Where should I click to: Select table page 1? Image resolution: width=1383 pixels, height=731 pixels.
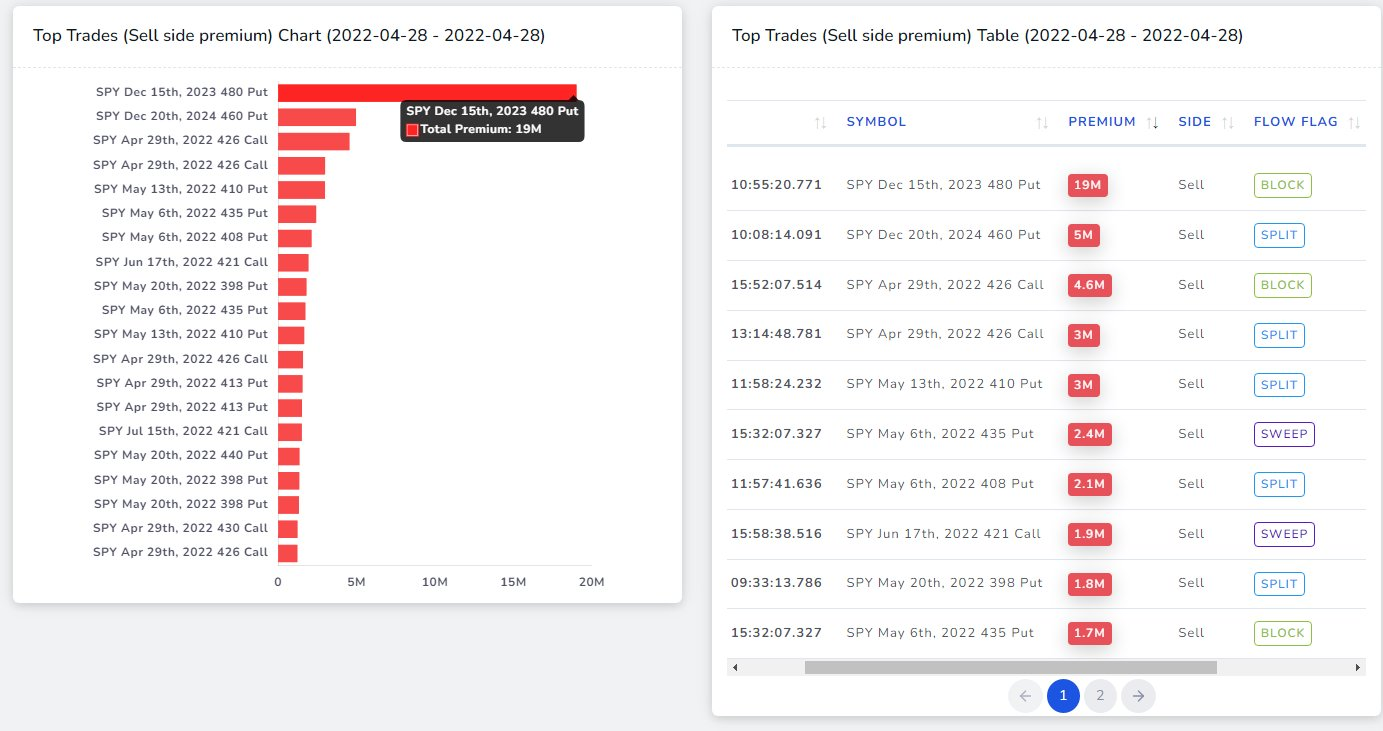1063,696
